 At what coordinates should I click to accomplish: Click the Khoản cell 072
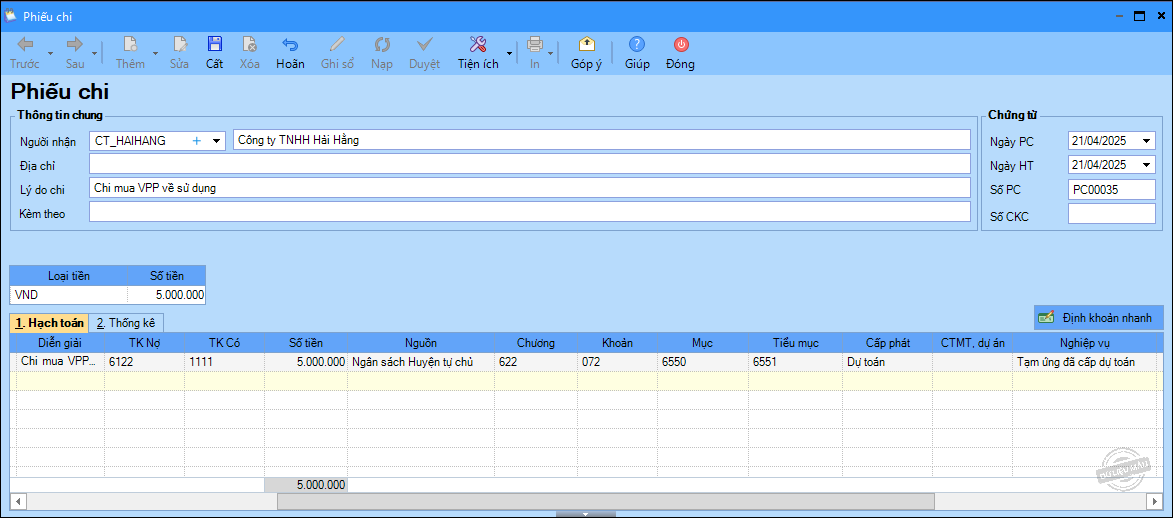[x=617, y=362]
